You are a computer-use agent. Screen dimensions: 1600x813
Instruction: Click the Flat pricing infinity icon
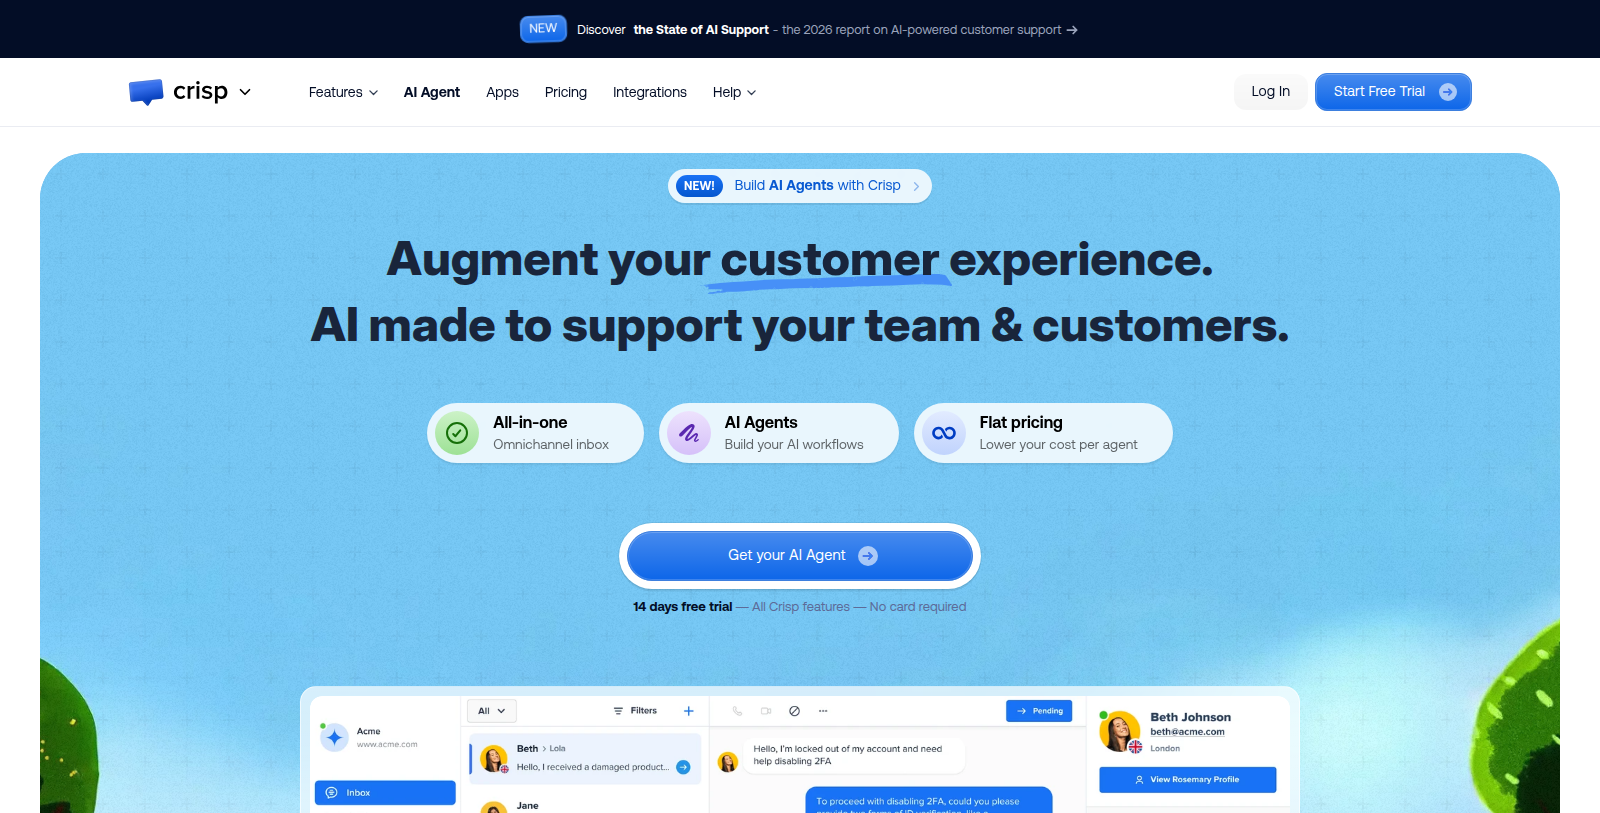click(944, 433)
